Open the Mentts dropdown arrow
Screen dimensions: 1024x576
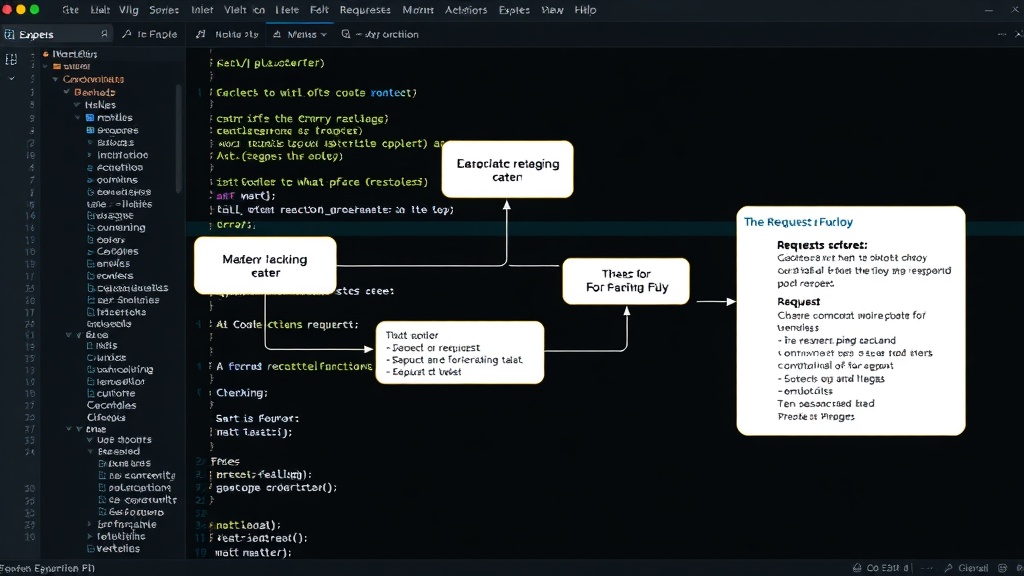(323, 35)
